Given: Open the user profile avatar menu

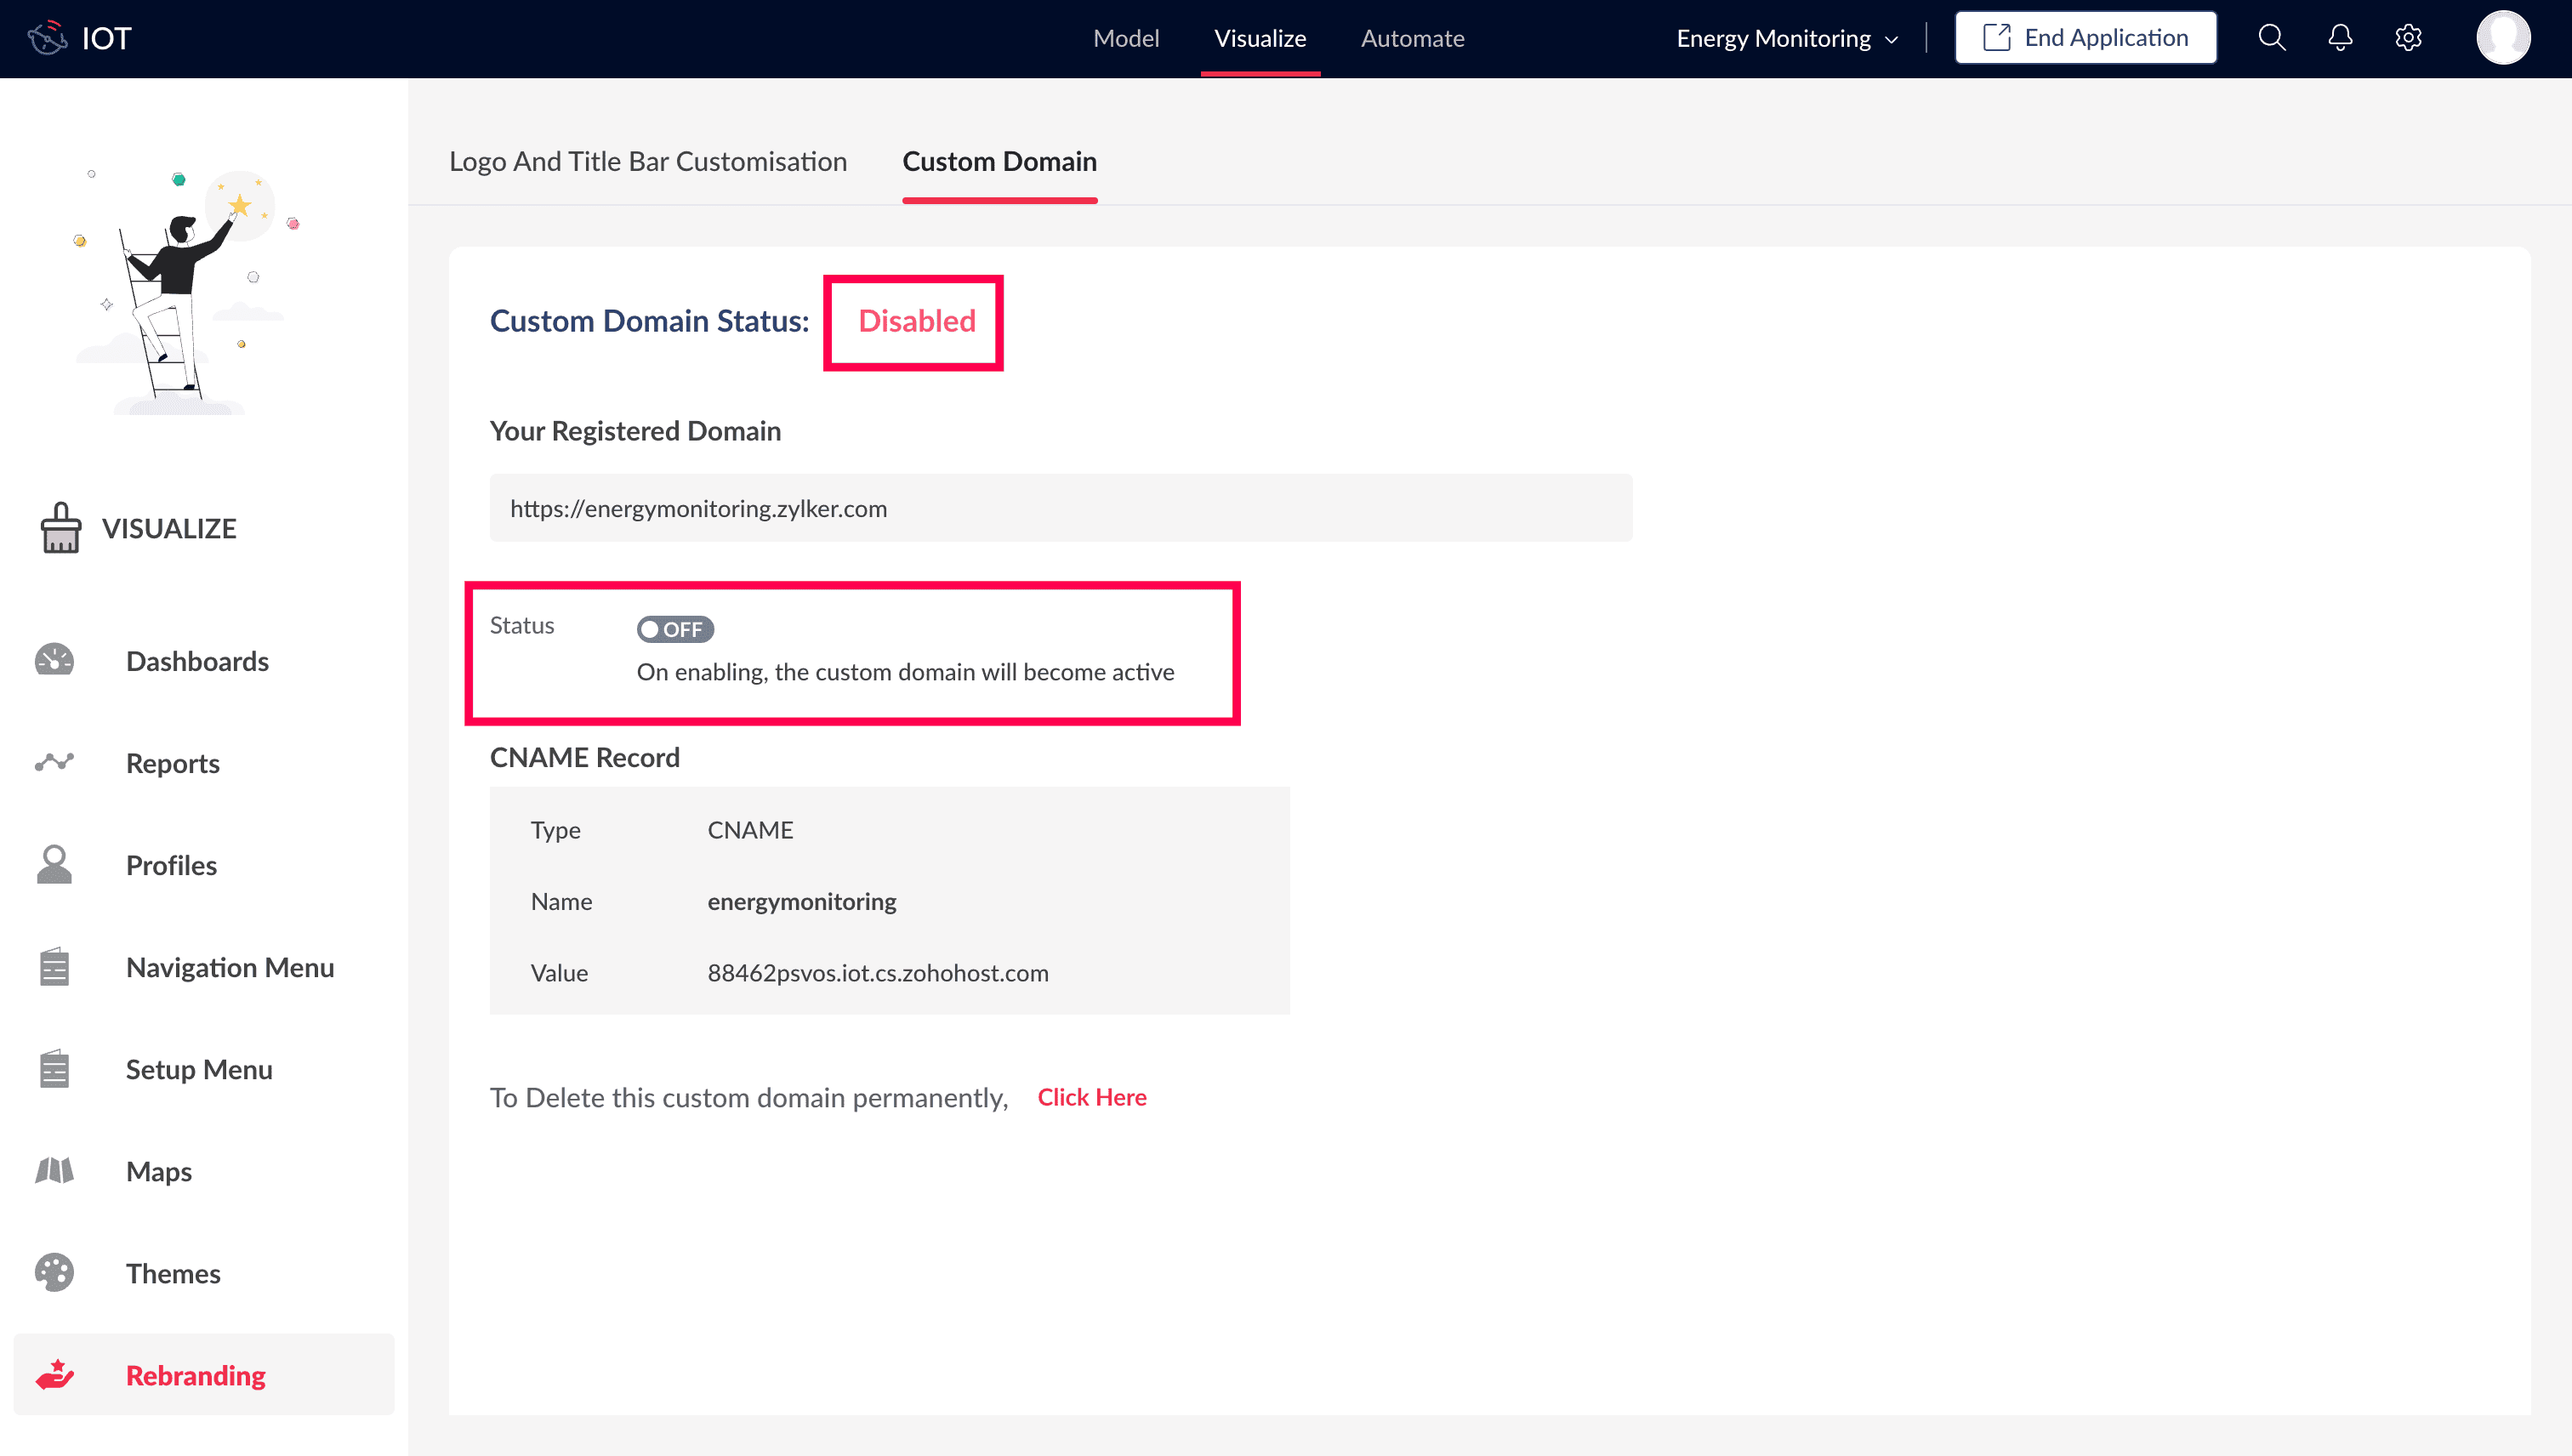Looking at the screenshot, I should point(2502,38).
